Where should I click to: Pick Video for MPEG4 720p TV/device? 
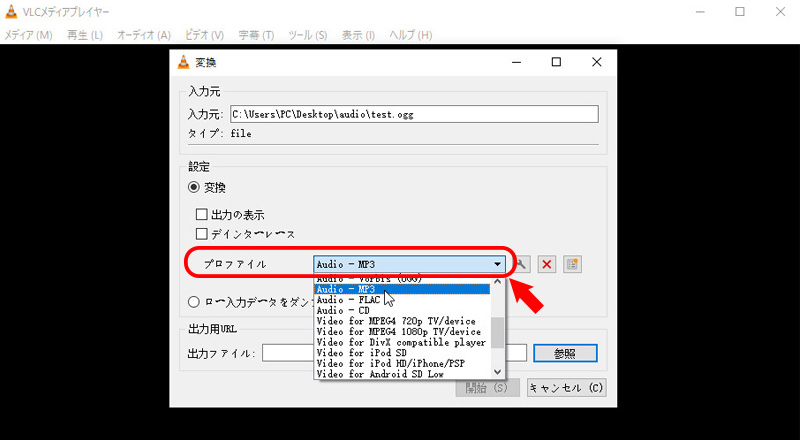402,321
